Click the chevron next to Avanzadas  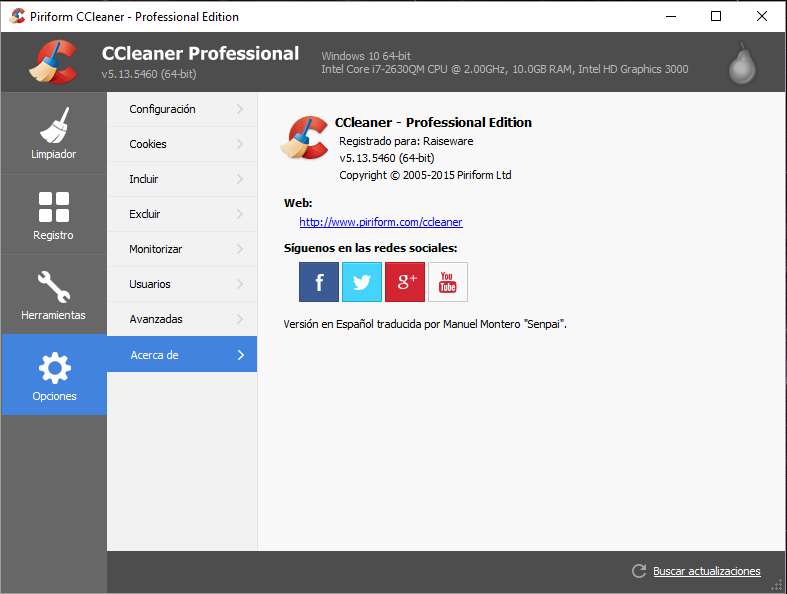tap(240, 319)
